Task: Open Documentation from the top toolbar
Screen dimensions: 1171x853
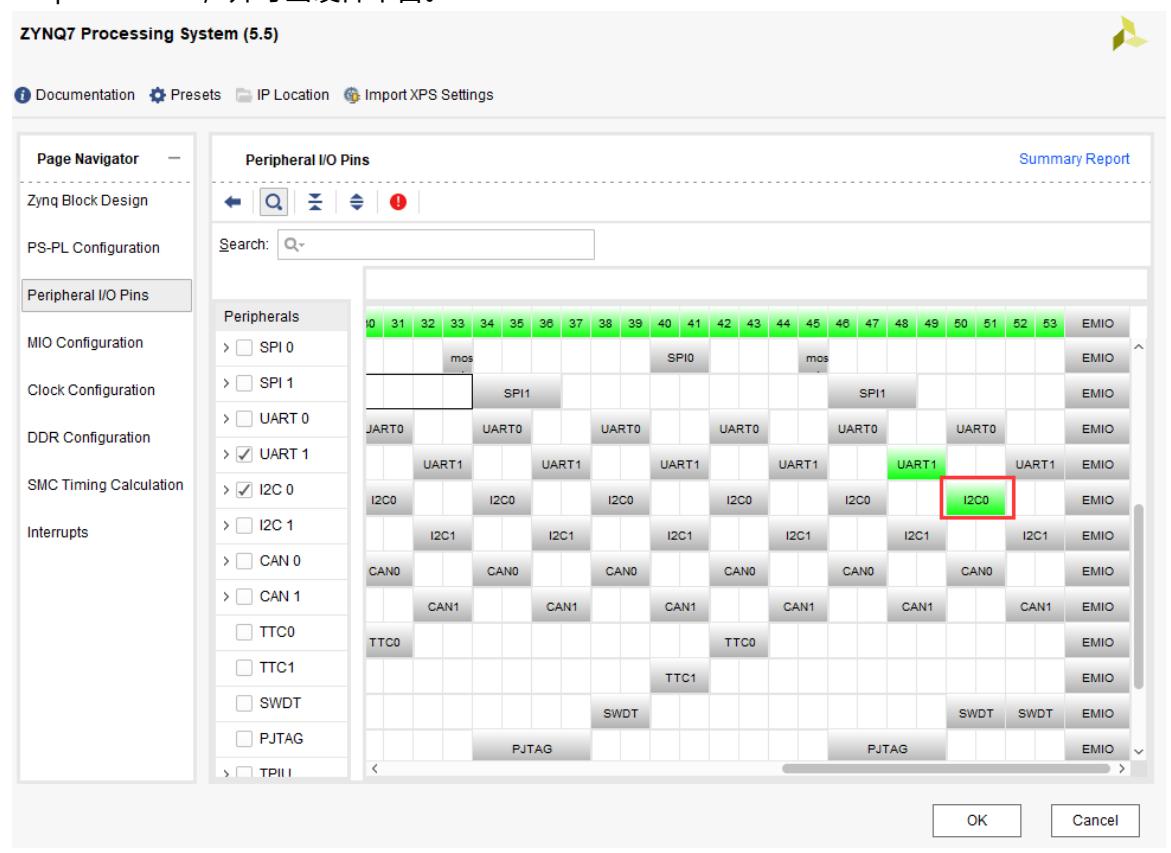Action: click(x=75, y=95)
